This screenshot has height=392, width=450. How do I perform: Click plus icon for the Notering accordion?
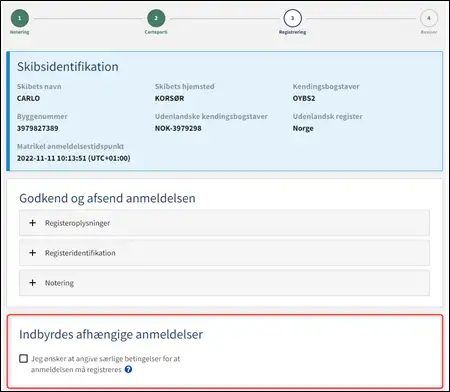[x=32, y=283]
